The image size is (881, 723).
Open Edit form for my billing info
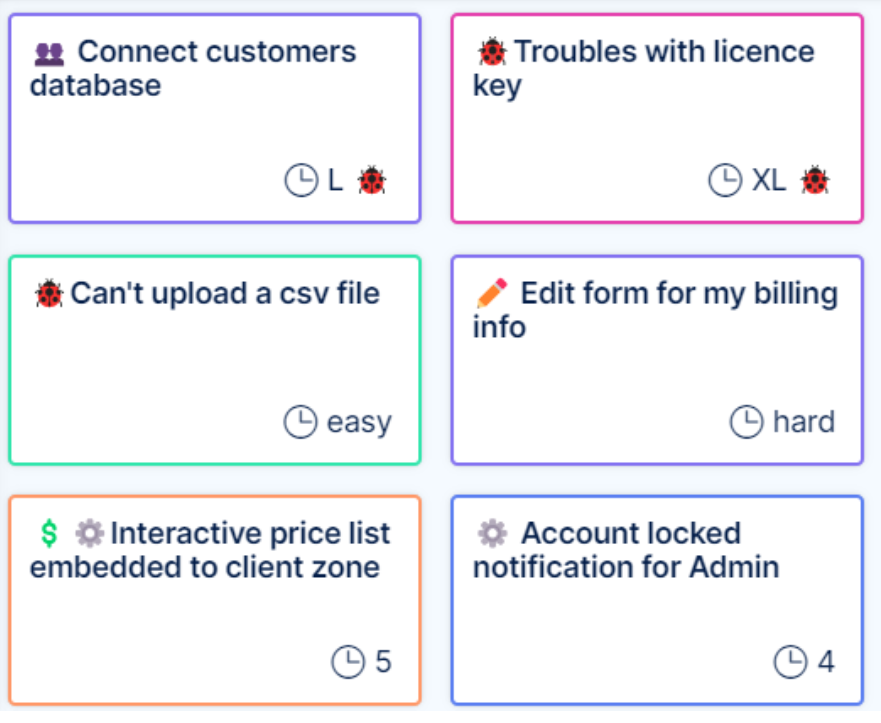(657, 360)
